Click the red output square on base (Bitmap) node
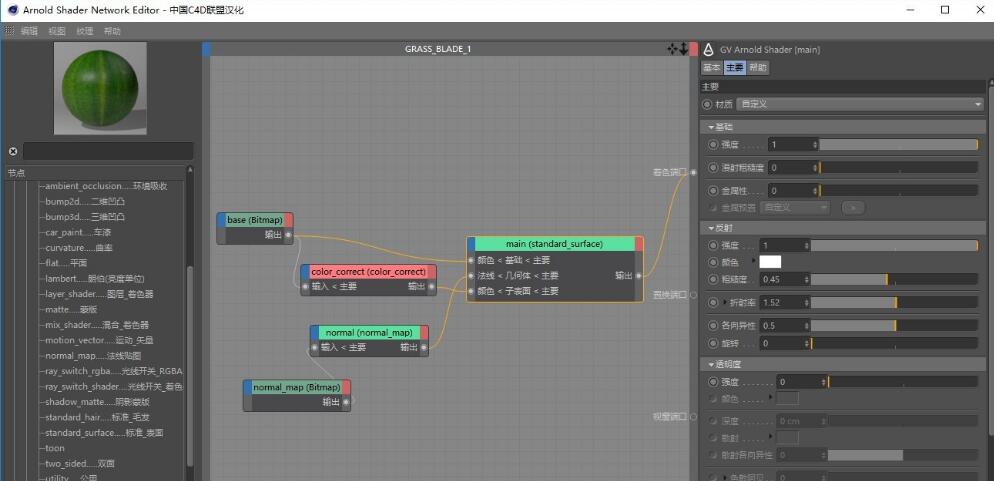This screenshot has height=481, width=994. (288, 220)
